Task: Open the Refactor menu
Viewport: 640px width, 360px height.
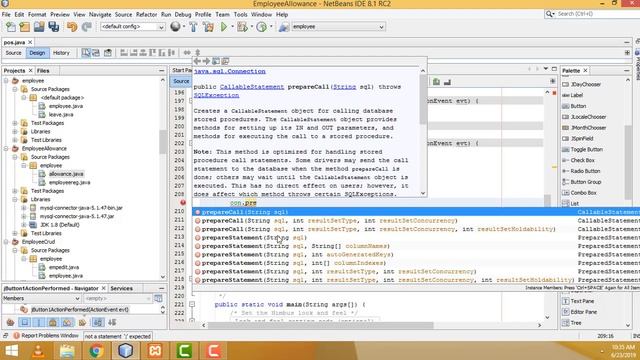Action: 146,14
